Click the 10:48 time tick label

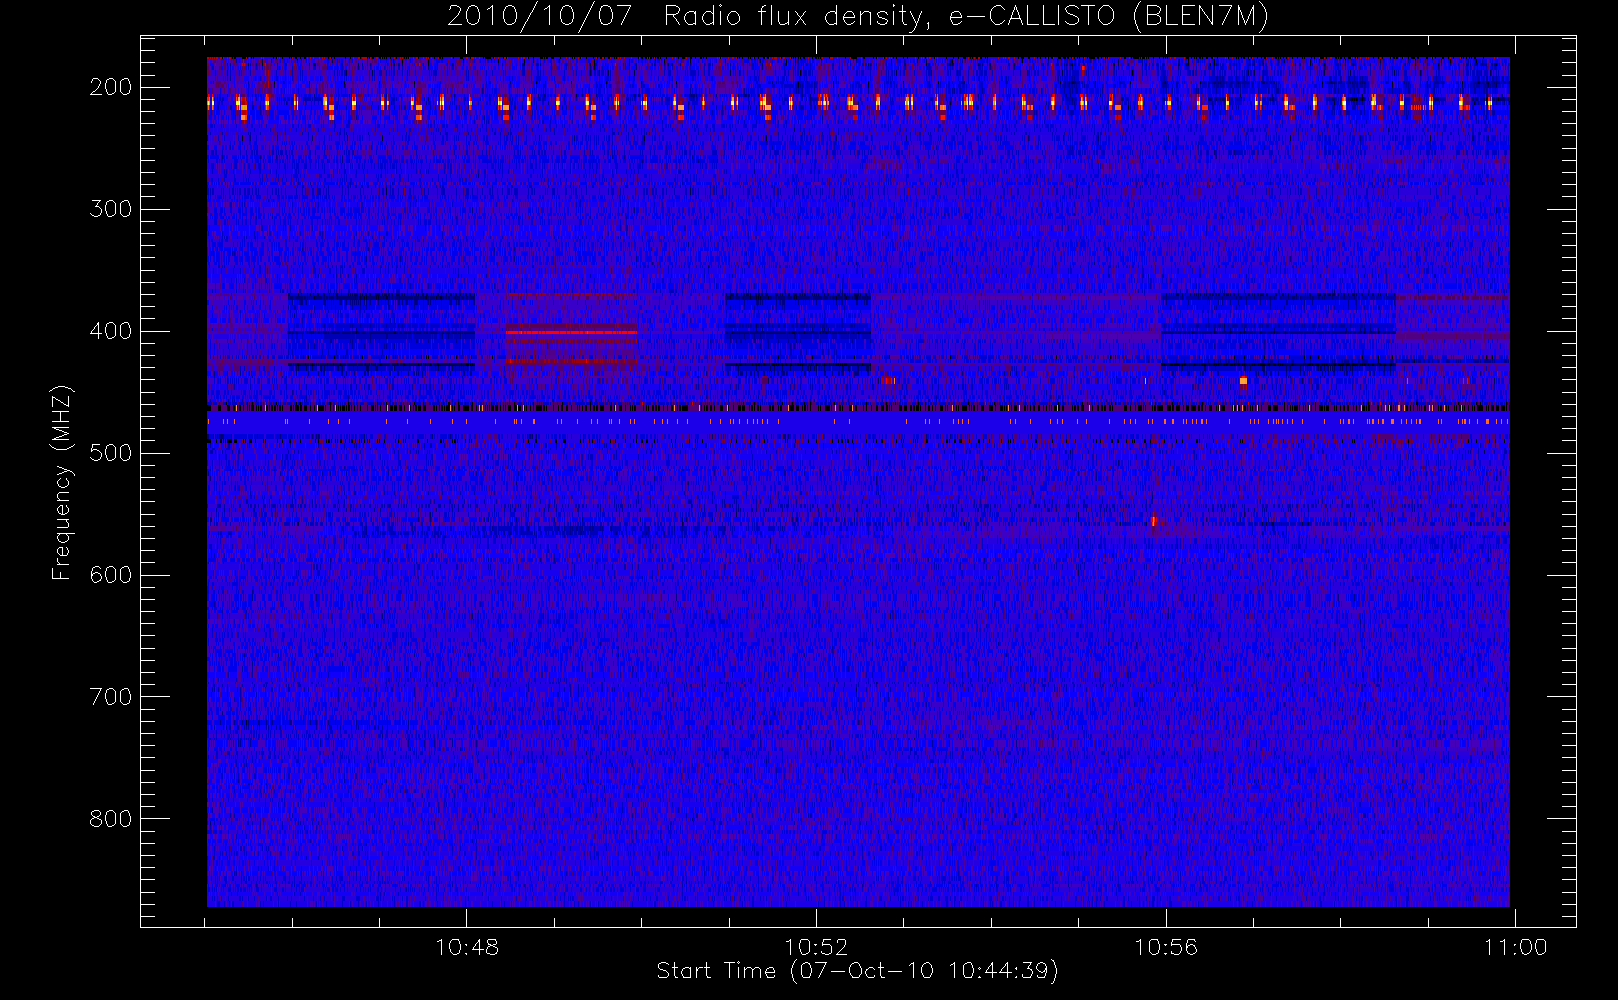pyautogui.click(x=467, y=947)
